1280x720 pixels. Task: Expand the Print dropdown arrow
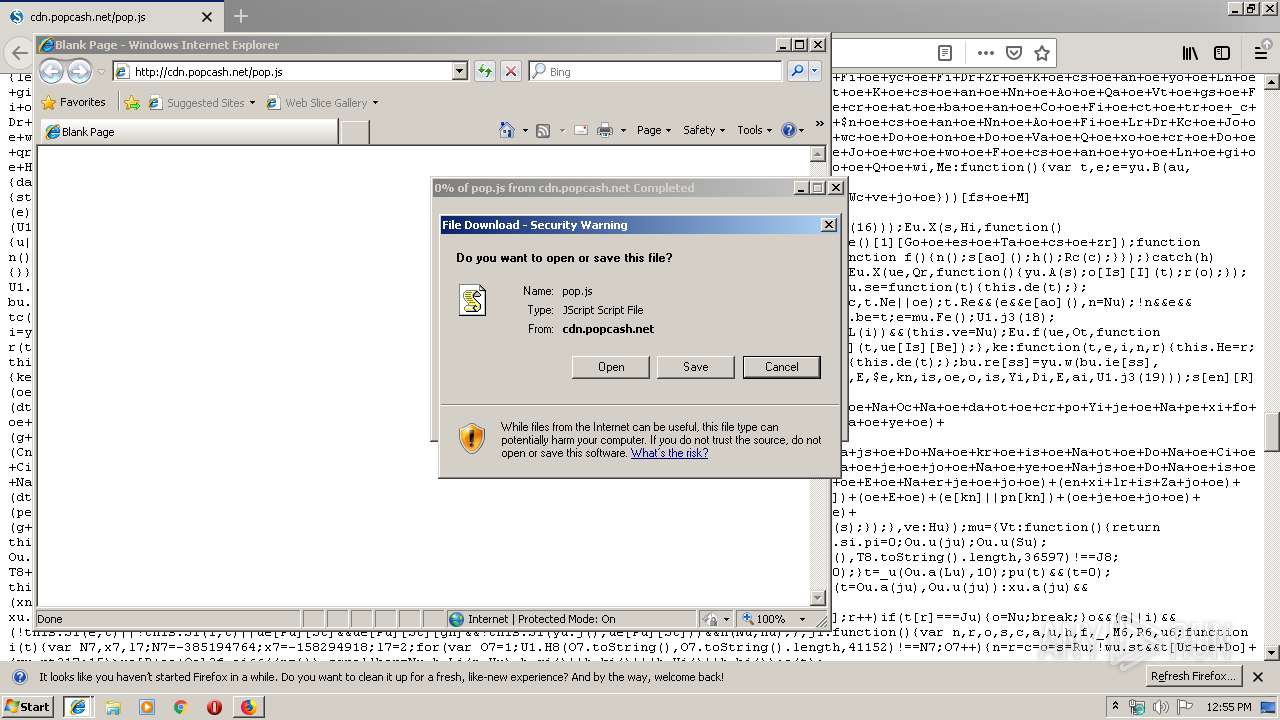click(622, 130)
